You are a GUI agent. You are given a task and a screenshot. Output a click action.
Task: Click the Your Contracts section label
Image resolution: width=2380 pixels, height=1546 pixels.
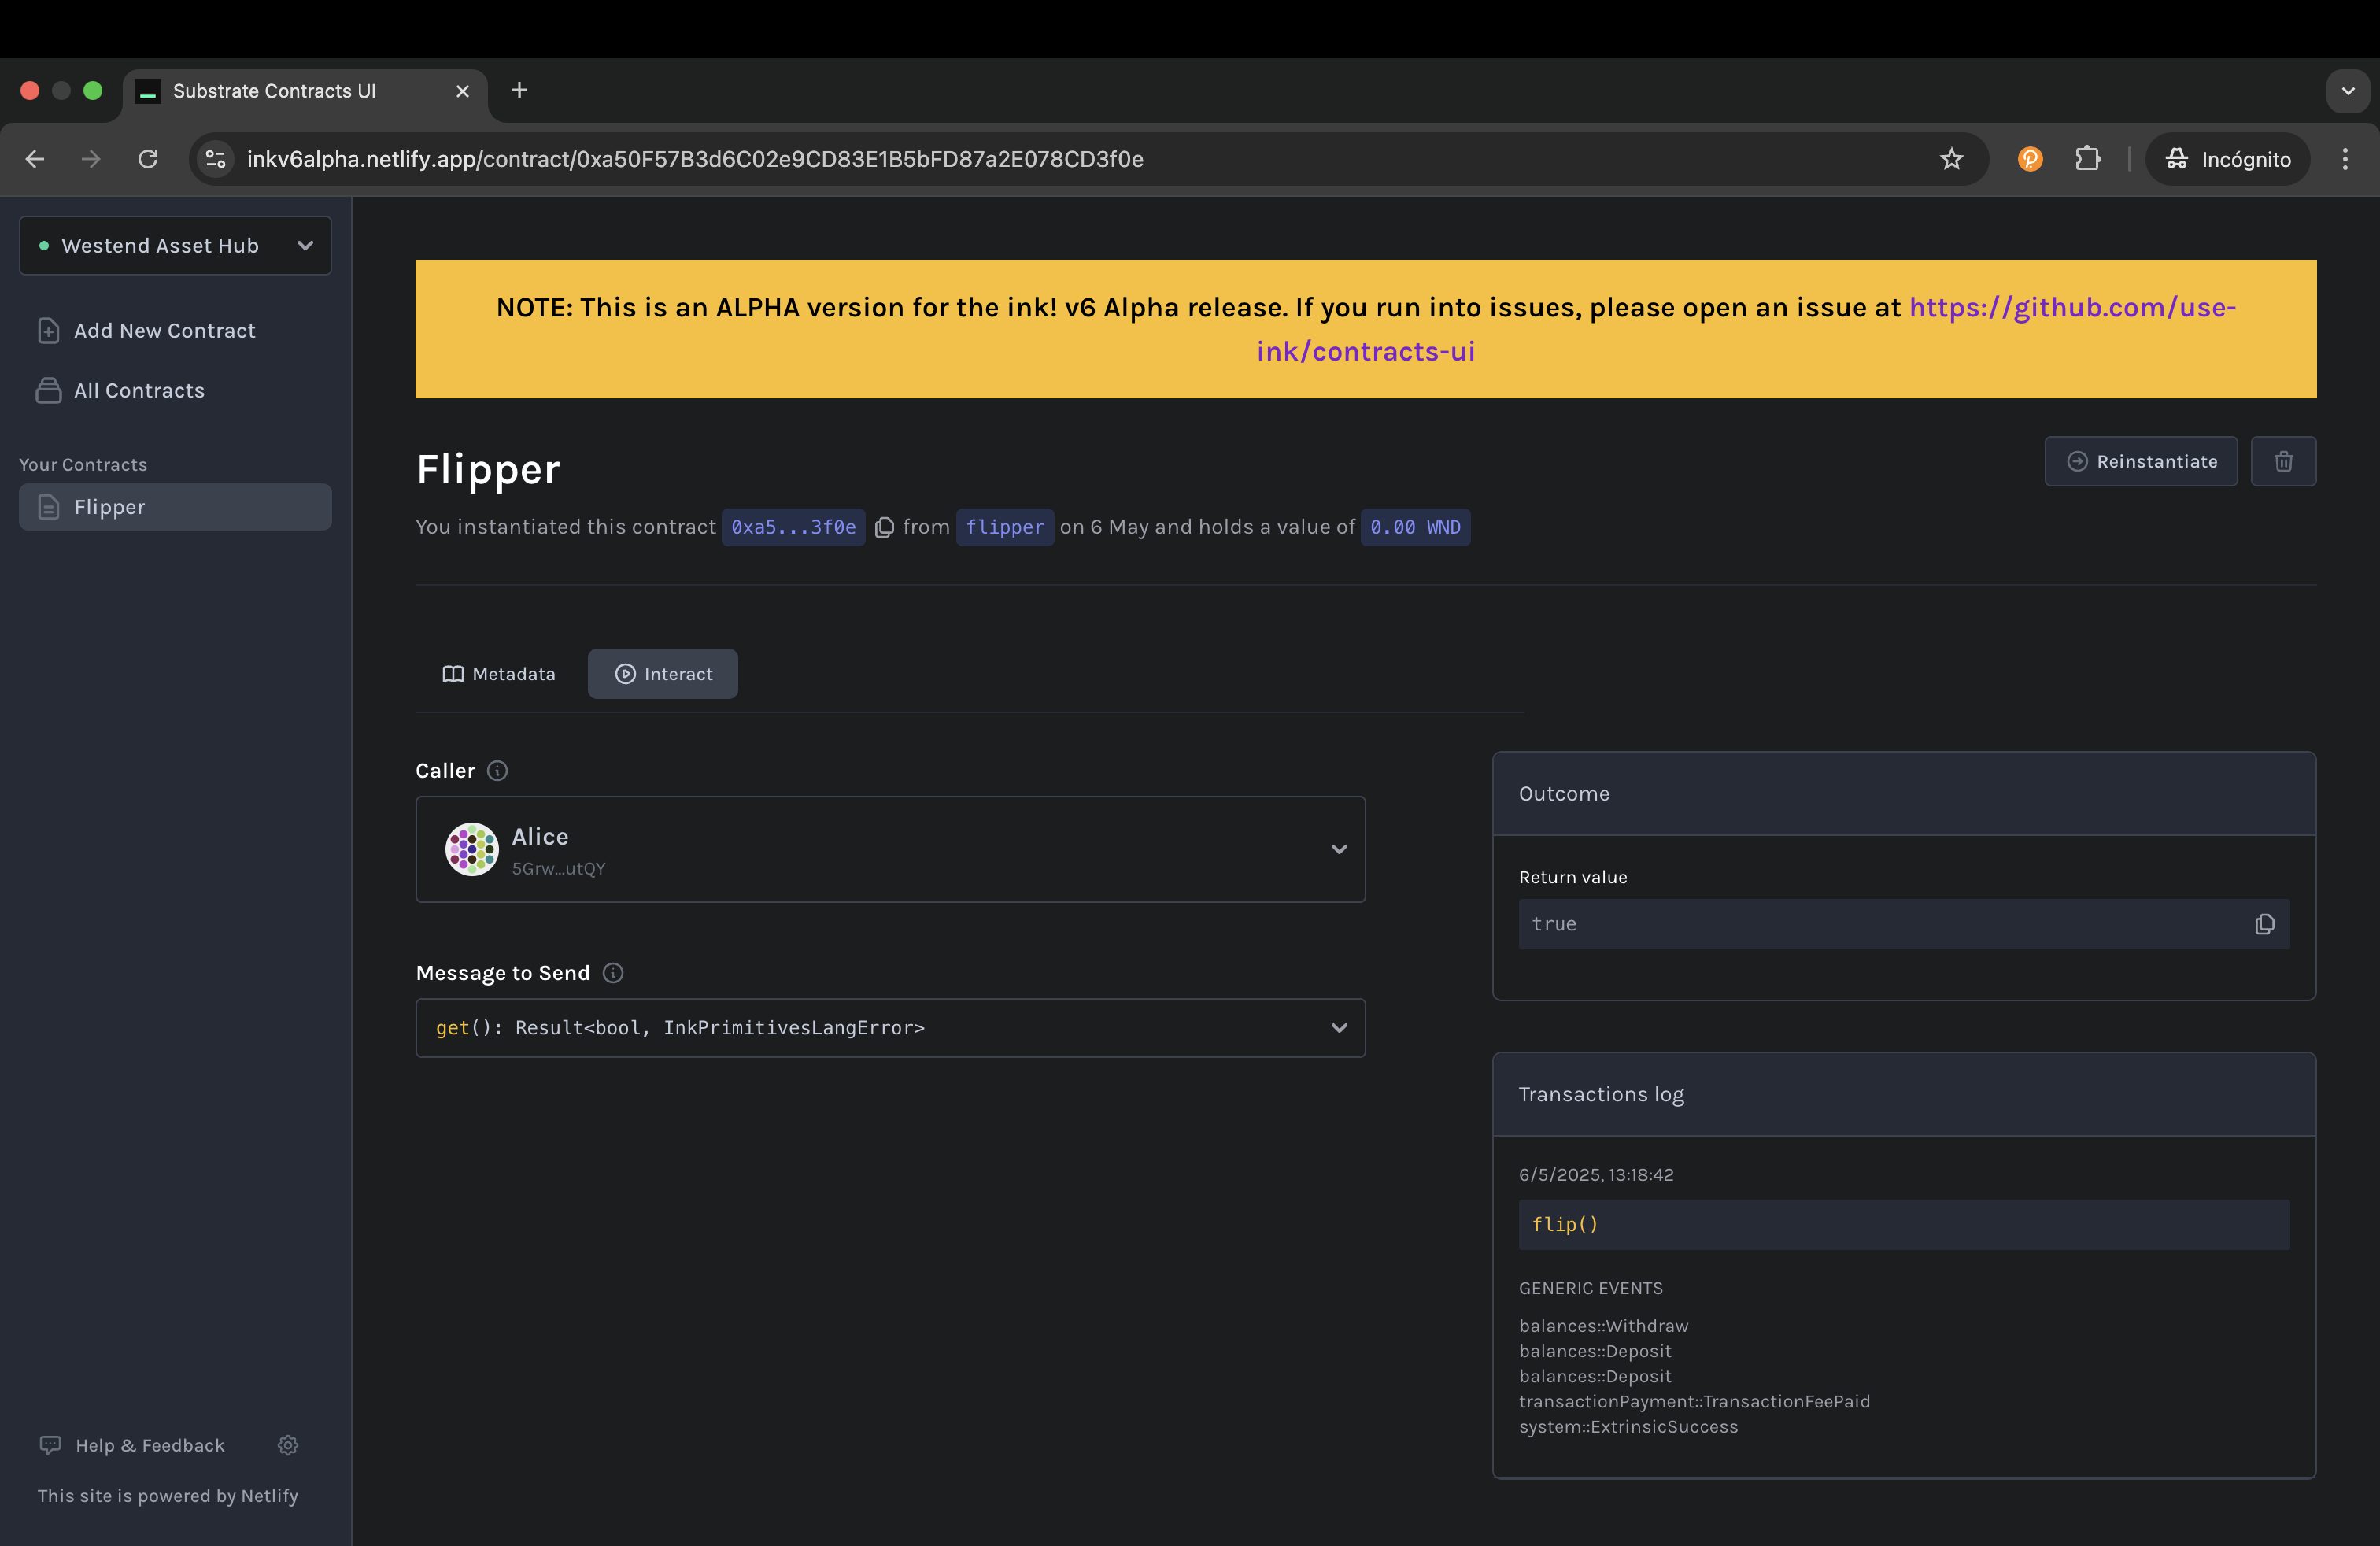(83, 465)
